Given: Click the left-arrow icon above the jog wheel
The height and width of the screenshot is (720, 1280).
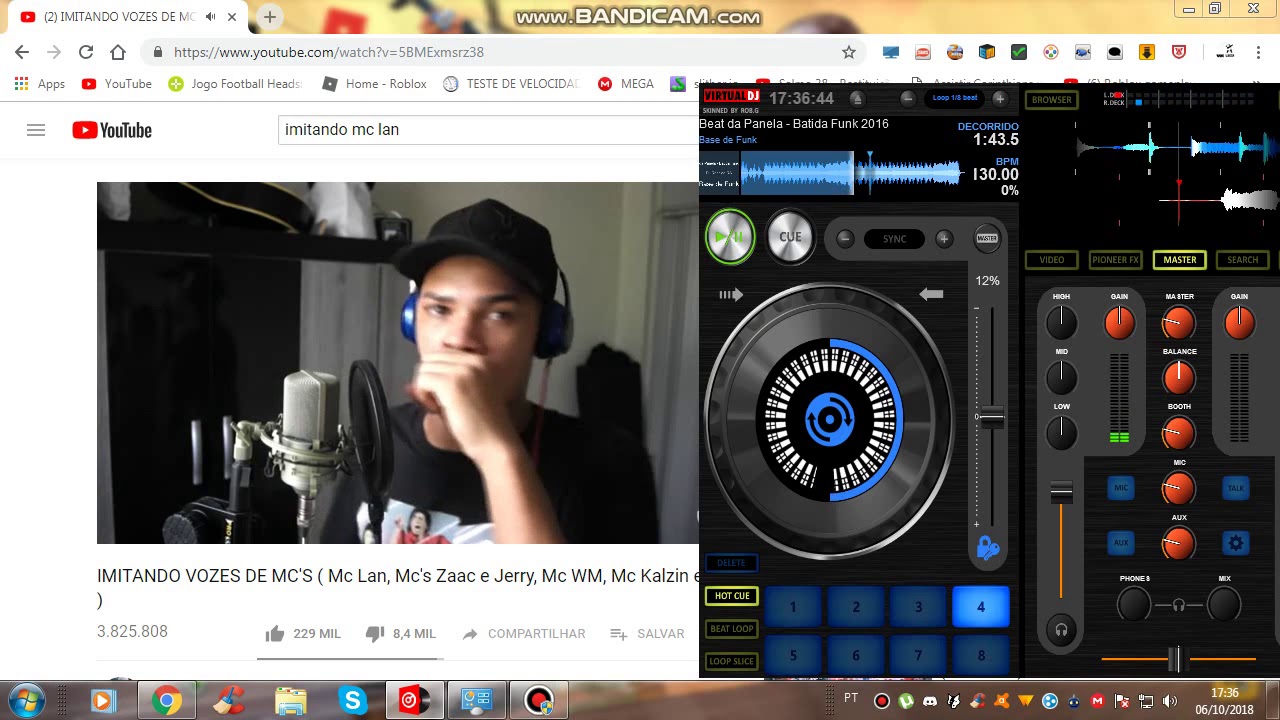Looking at the screenshot, I should tap(931, 294).
